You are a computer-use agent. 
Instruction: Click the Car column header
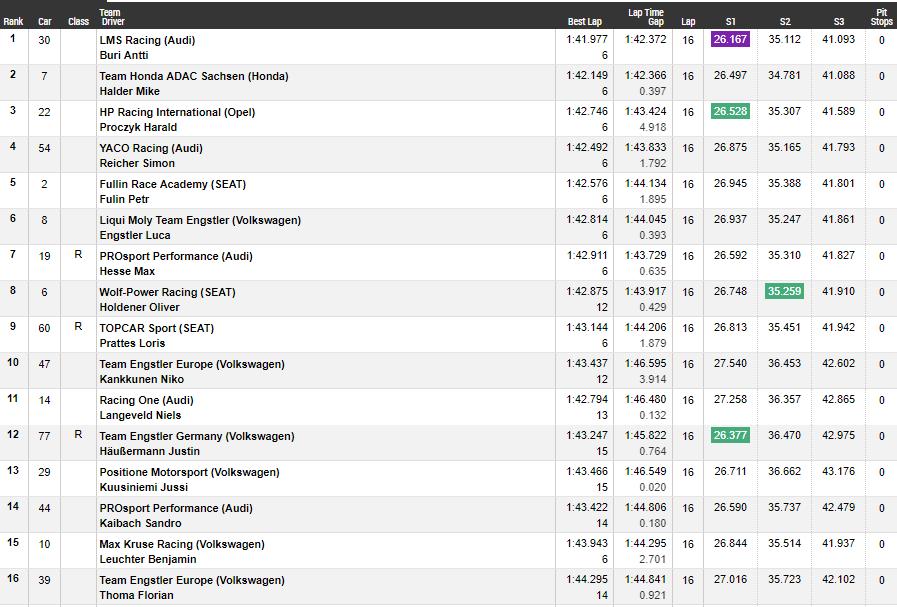tap(45, 22)
